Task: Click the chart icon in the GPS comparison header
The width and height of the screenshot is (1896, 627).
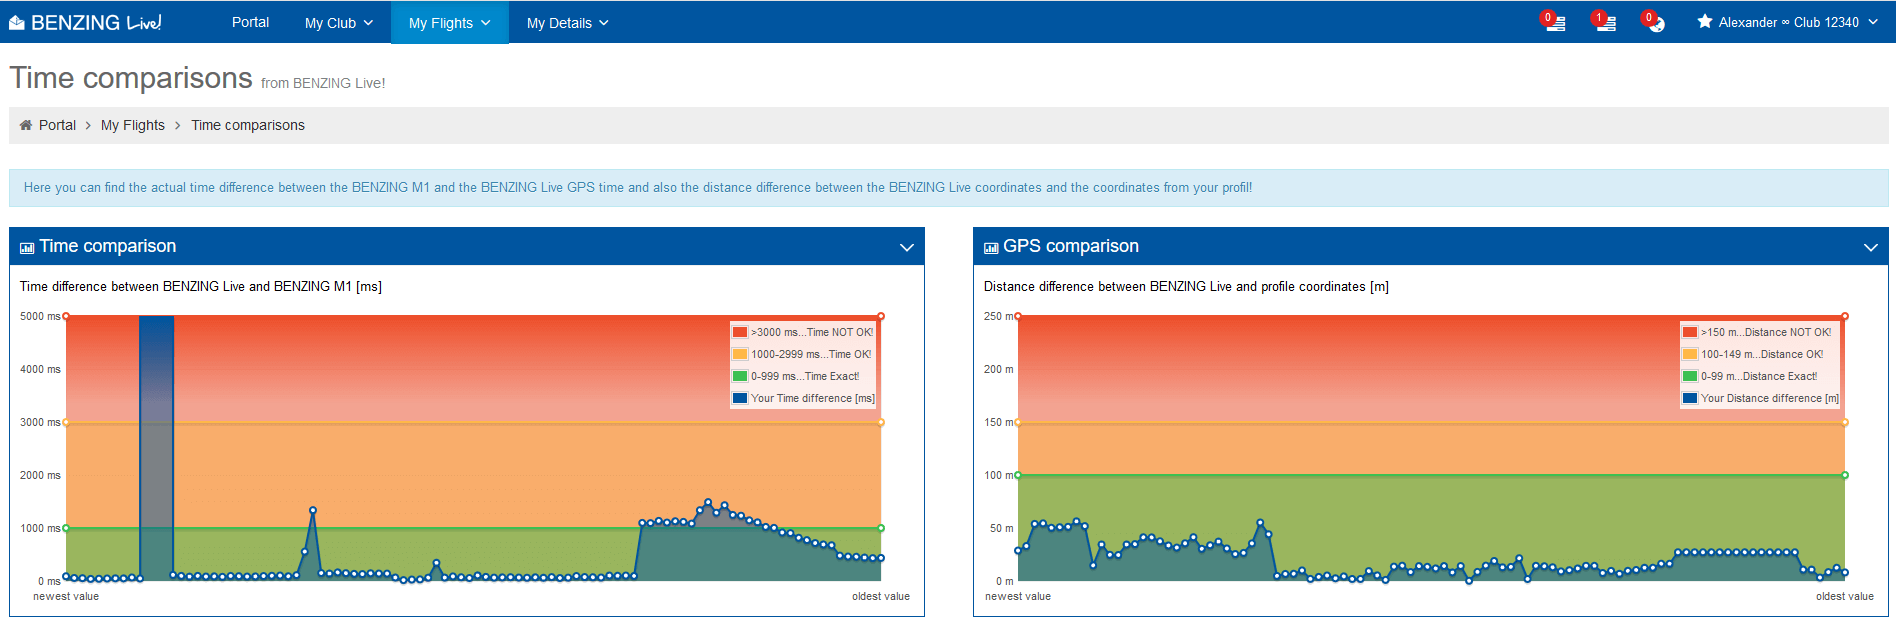Action: pyautogui.click(x=991, y=248)
